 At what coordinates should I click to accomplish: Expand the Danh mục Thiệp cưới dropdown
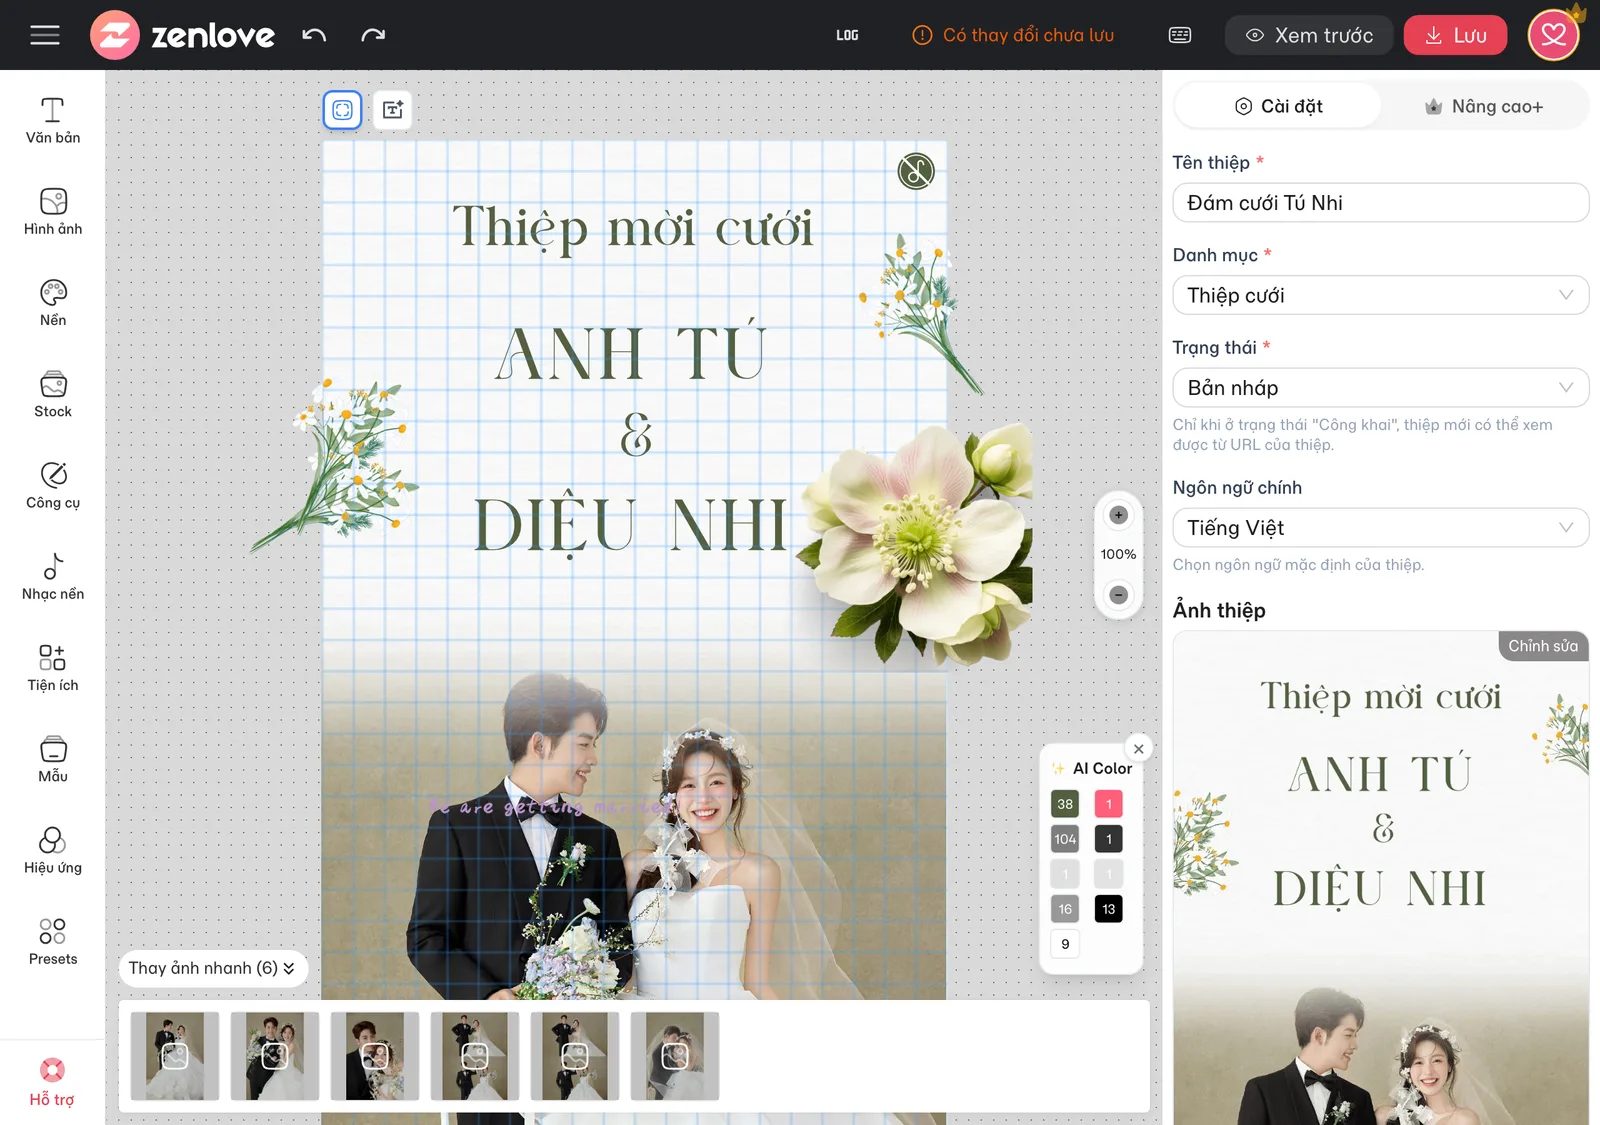click(1380, 295)
